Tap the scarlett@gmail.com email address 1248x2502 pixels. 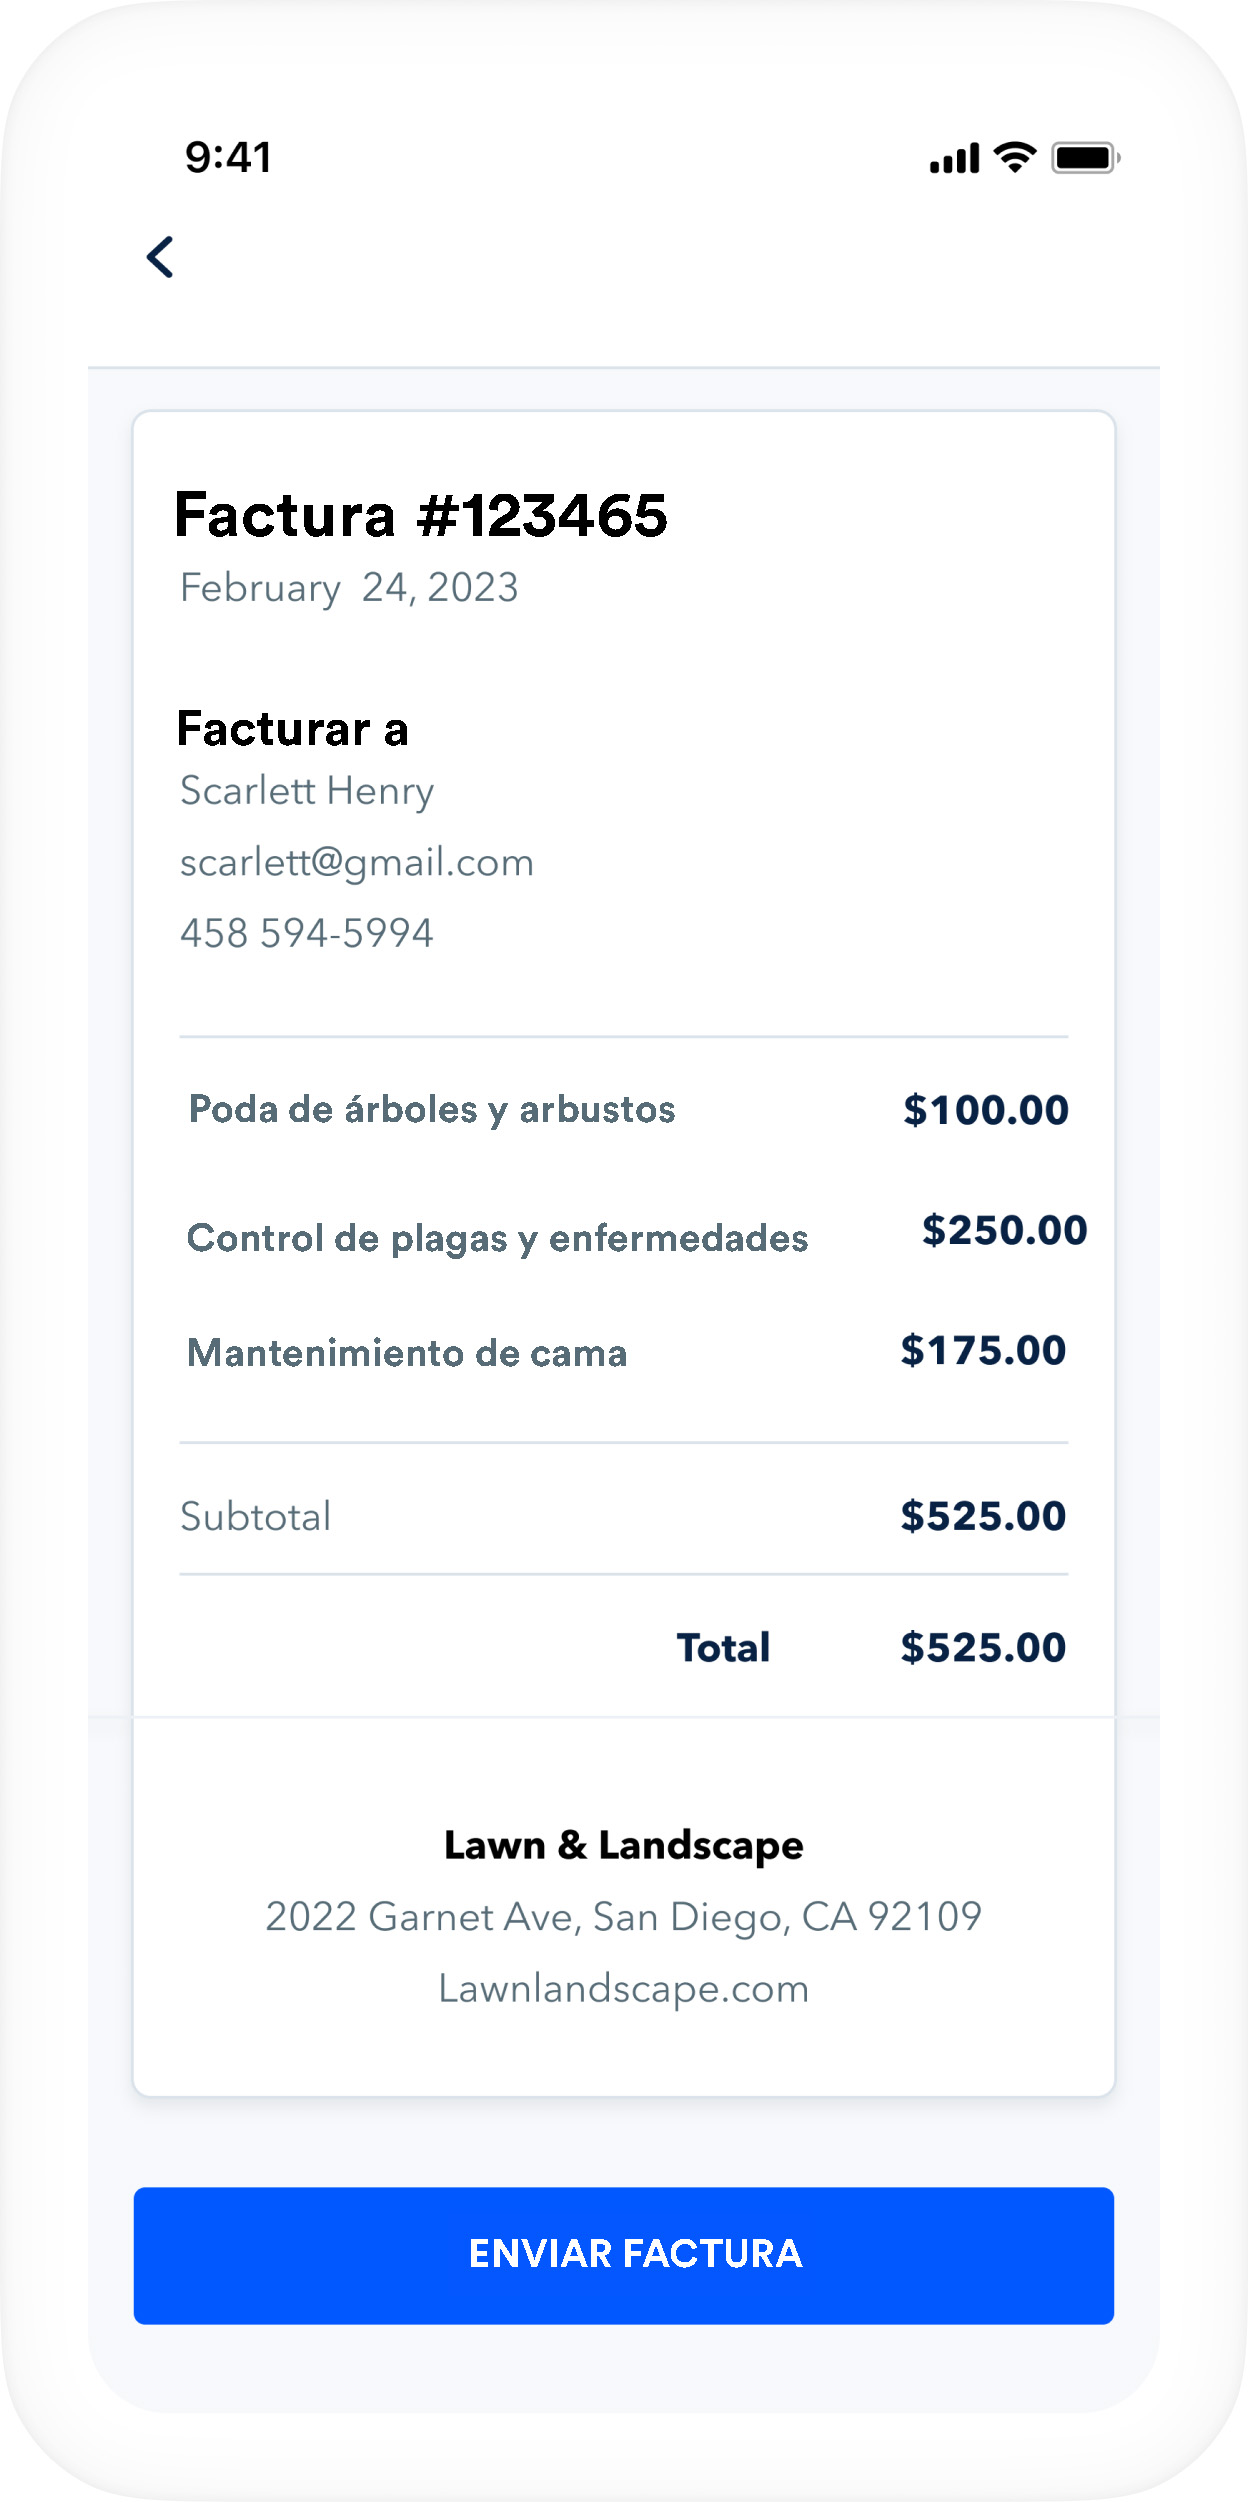[x=357, y=862]
